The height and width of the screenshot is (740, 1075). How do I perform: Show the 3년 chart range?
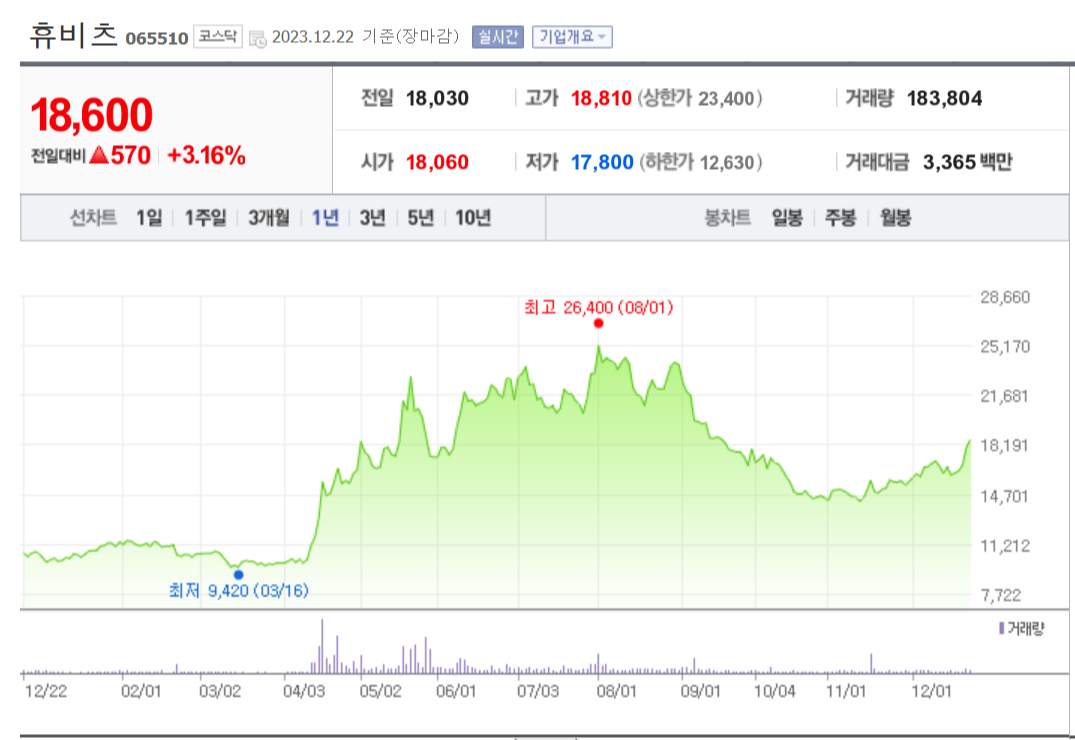pos(373,218)
